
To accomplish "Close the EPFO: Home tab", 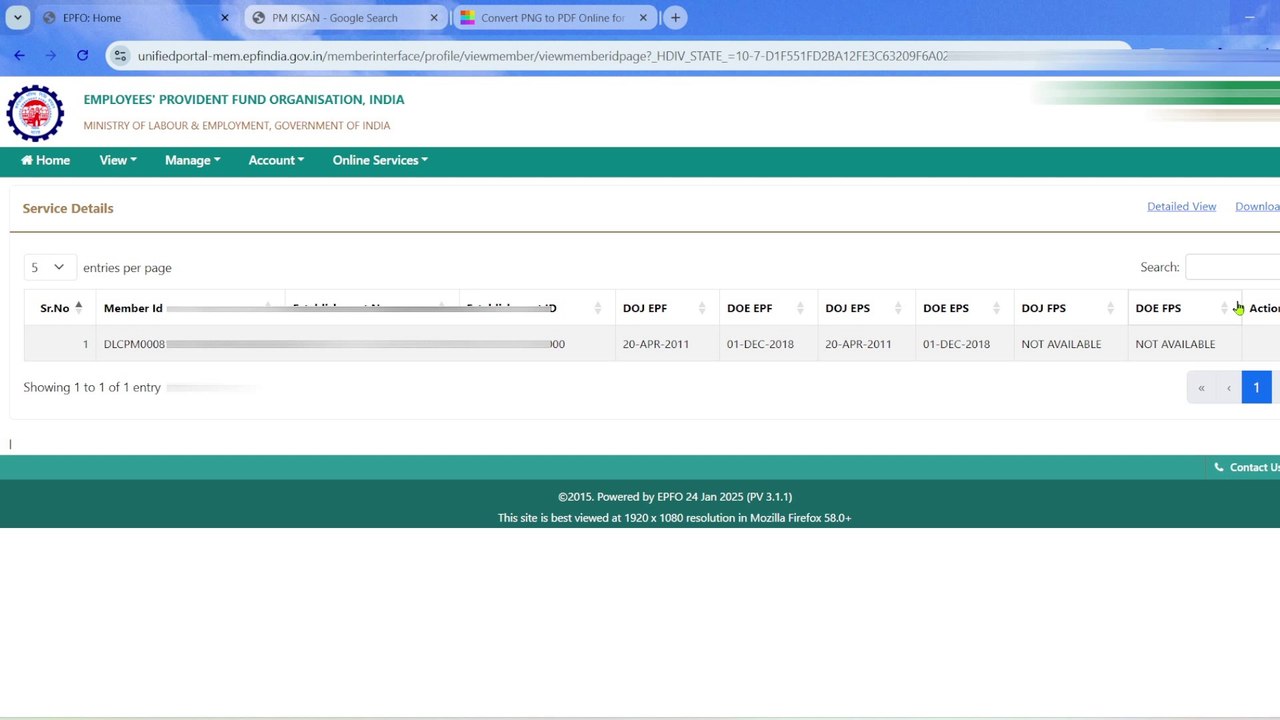I will click(x=224, y=18).
